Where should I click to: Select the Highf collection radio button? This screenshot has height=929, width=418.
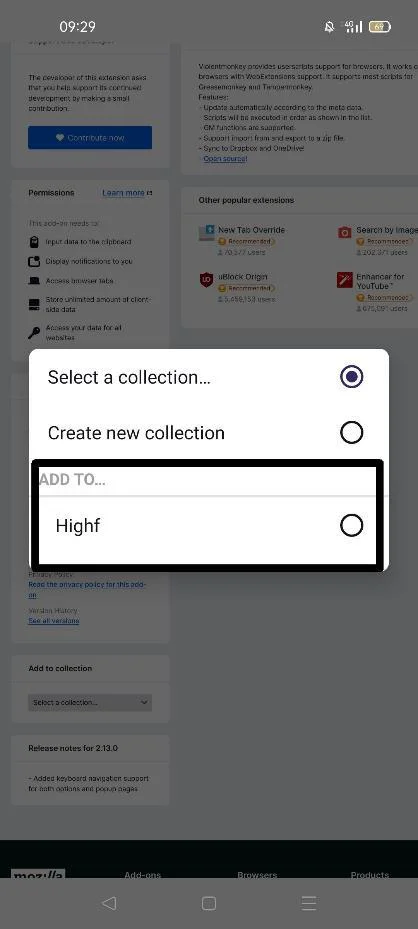[x=351, y=526]
